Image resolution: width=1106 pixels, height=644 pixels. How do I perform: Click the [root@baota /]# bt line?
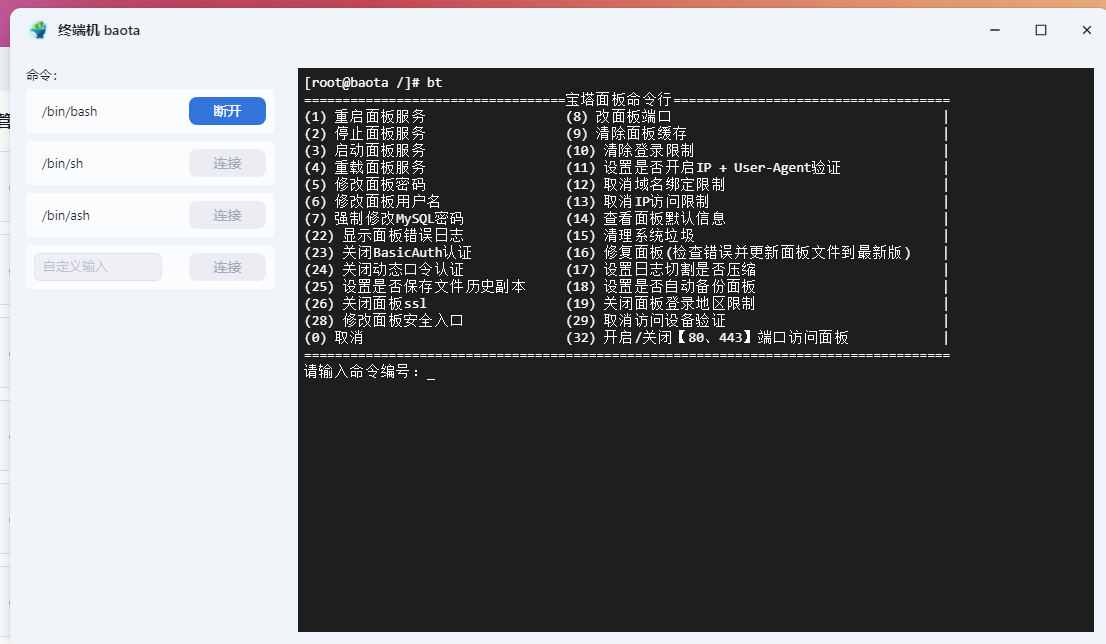tap(373, 83)
